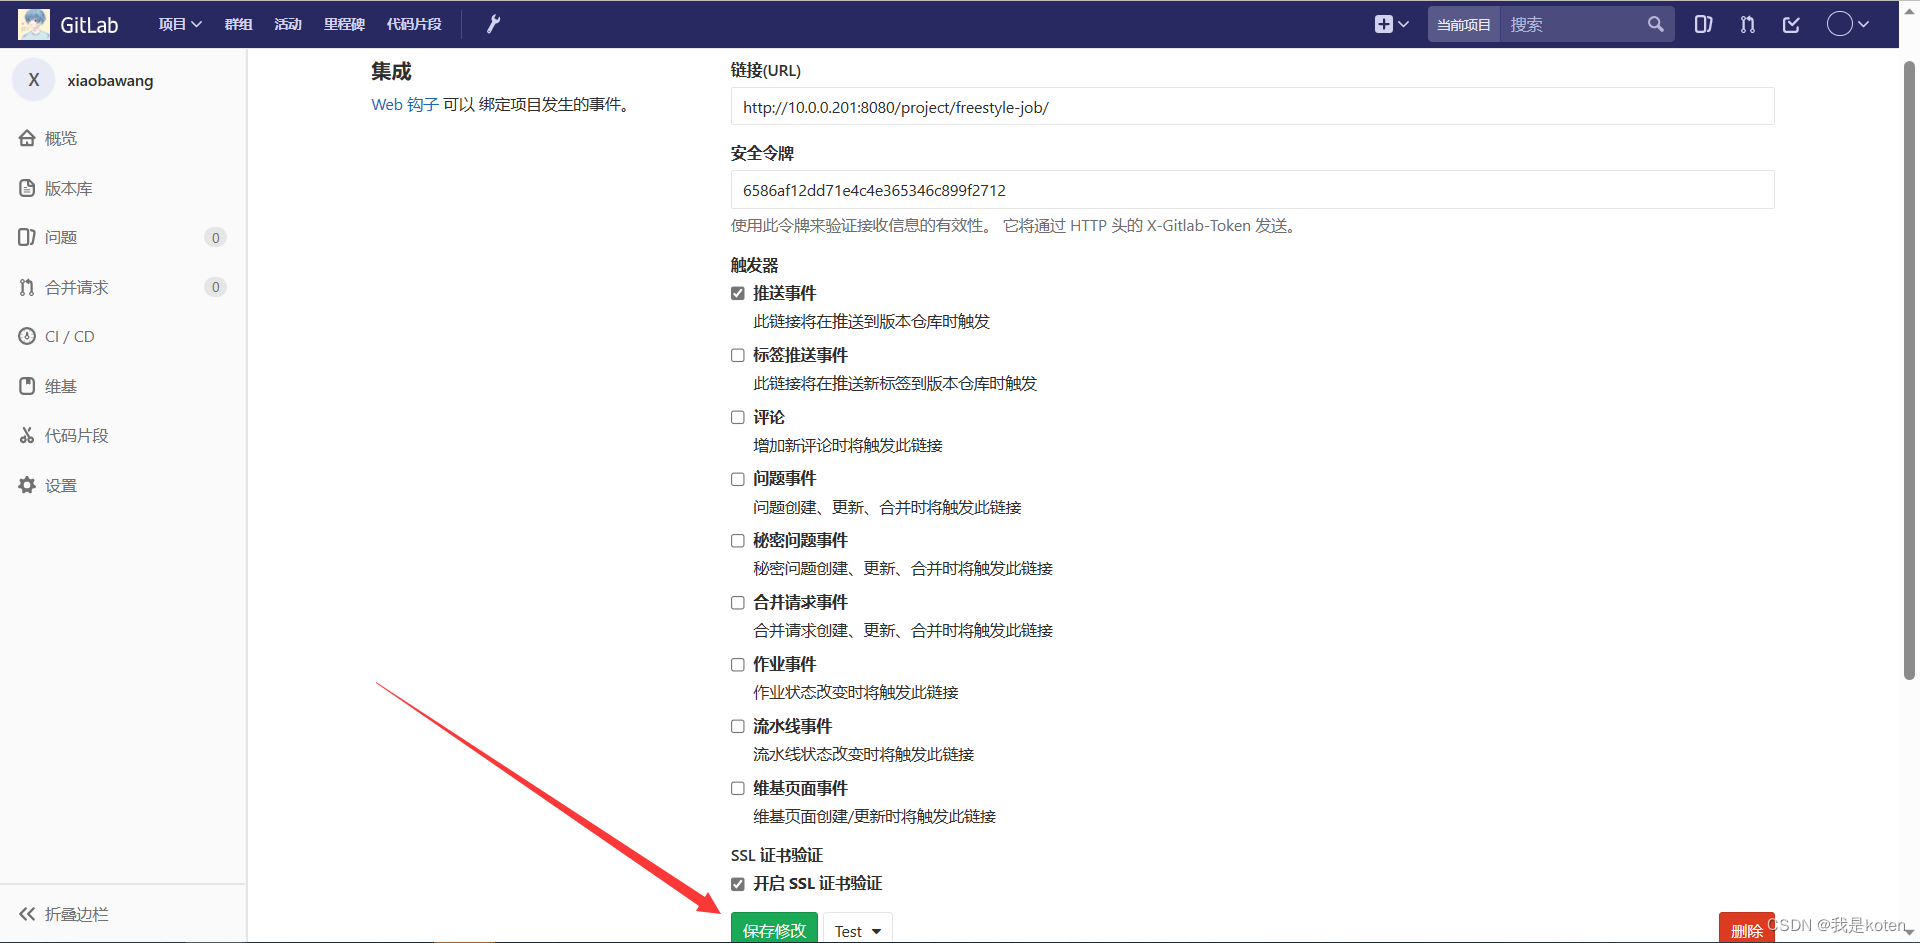Open the Test dropdown button
Image resolution: width=1920 pixels, height=943 pixels.
(858, 929)
